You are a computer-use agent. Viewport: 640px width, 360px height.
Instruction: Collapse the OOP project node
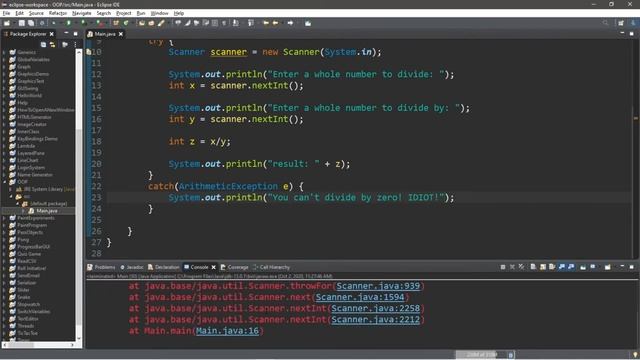(4, 182)
